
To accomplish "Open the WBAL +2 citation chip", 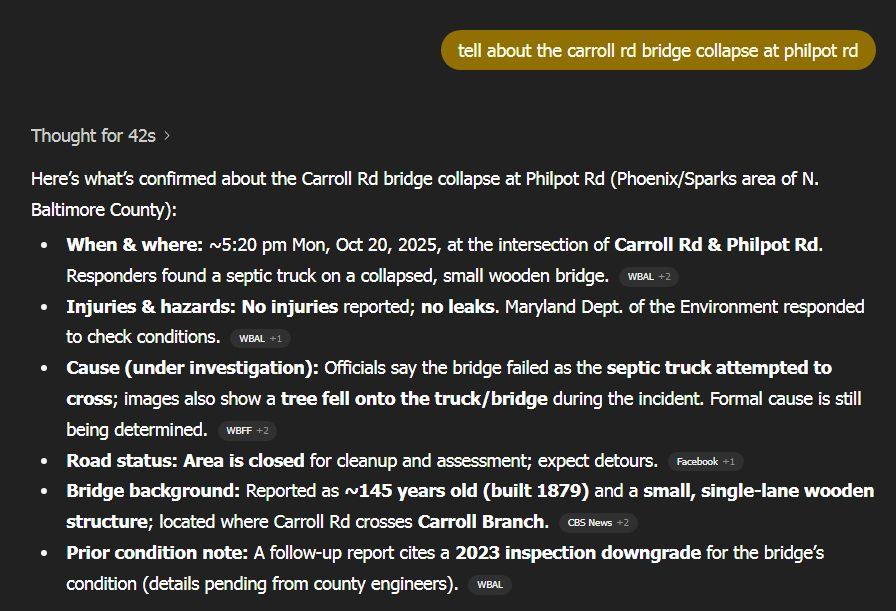I will pos(649,276).
